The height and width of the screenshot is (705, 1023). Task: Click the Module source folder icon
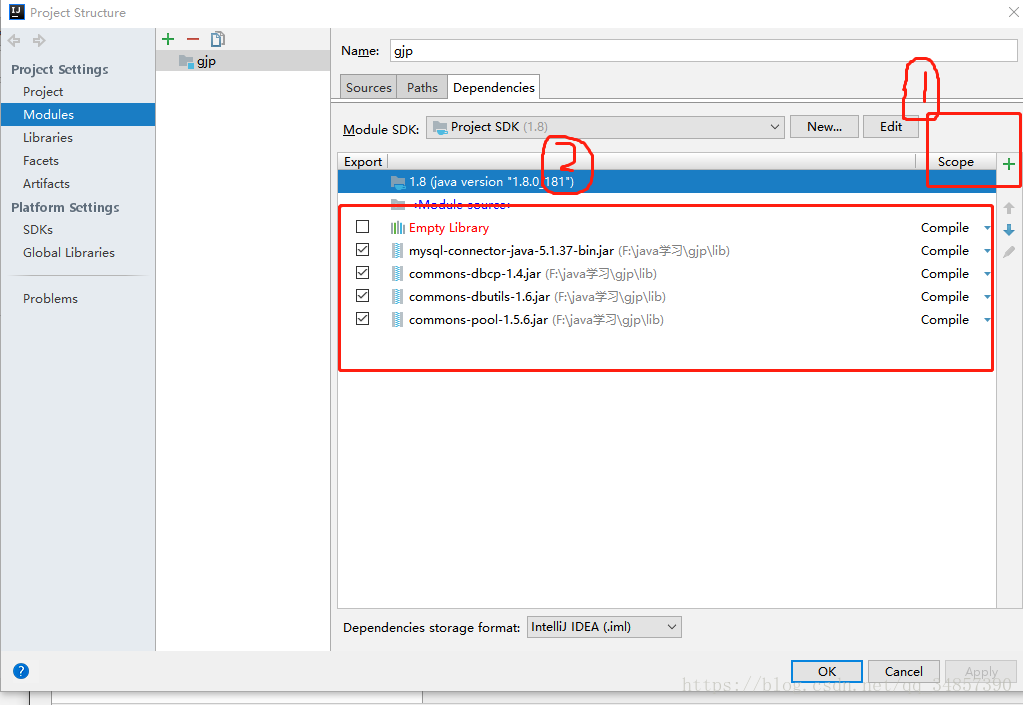(397, 205)
